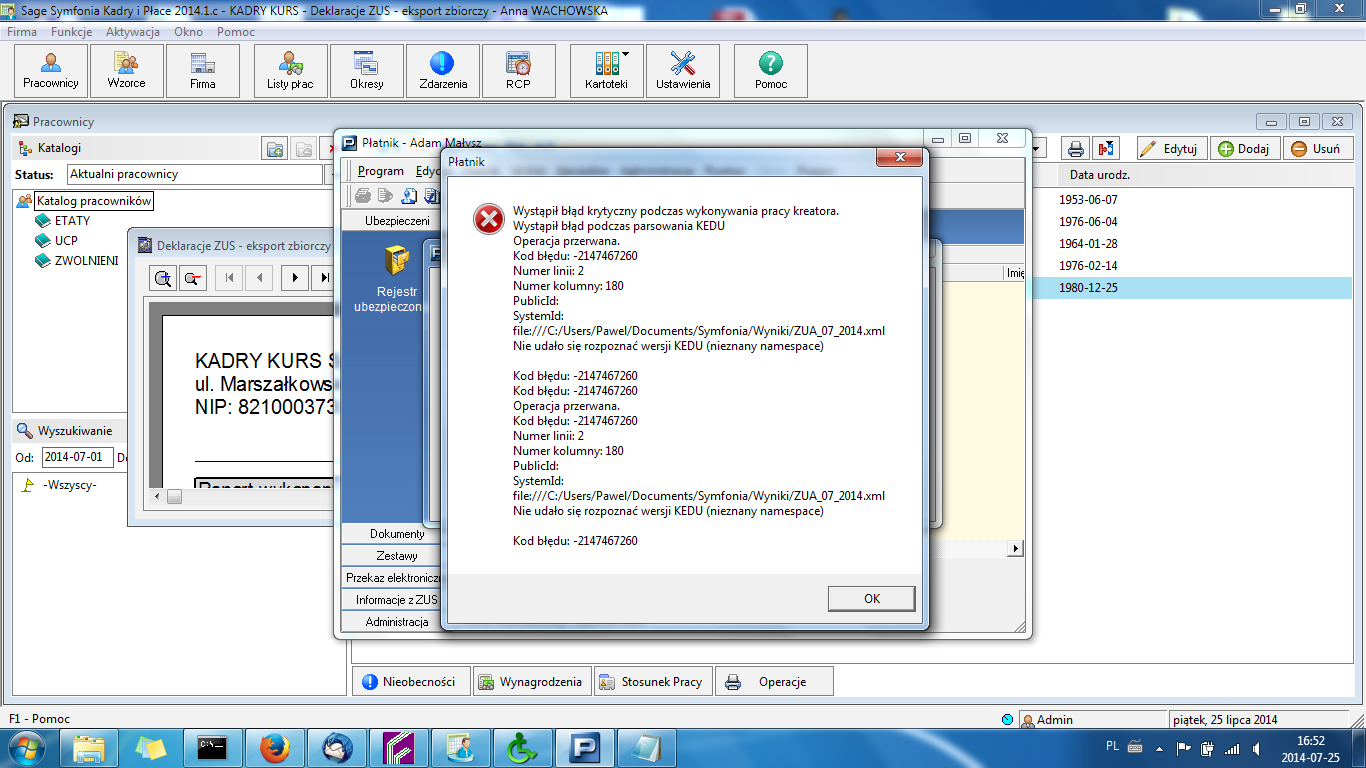Open the Pracownicy module in toolbar
The image size is (1366, 768).
[x=51, y=71]
